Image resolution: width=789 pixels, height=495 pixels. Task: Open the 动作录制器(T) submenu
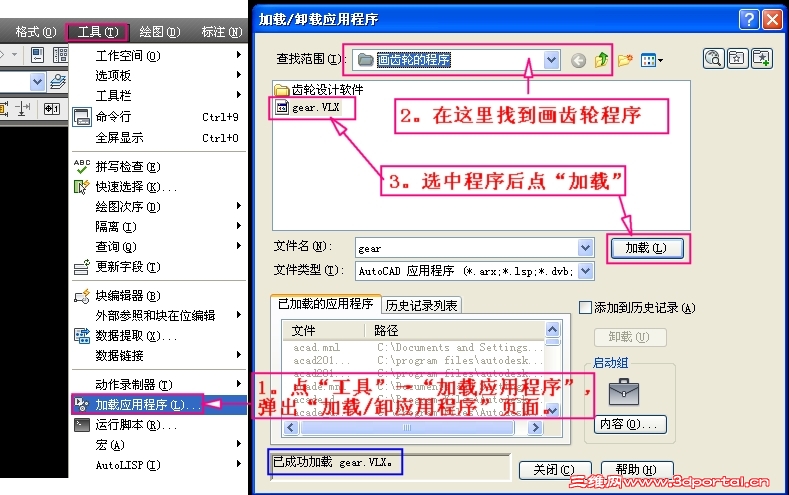pyautogui.click(x=159, y=385)
